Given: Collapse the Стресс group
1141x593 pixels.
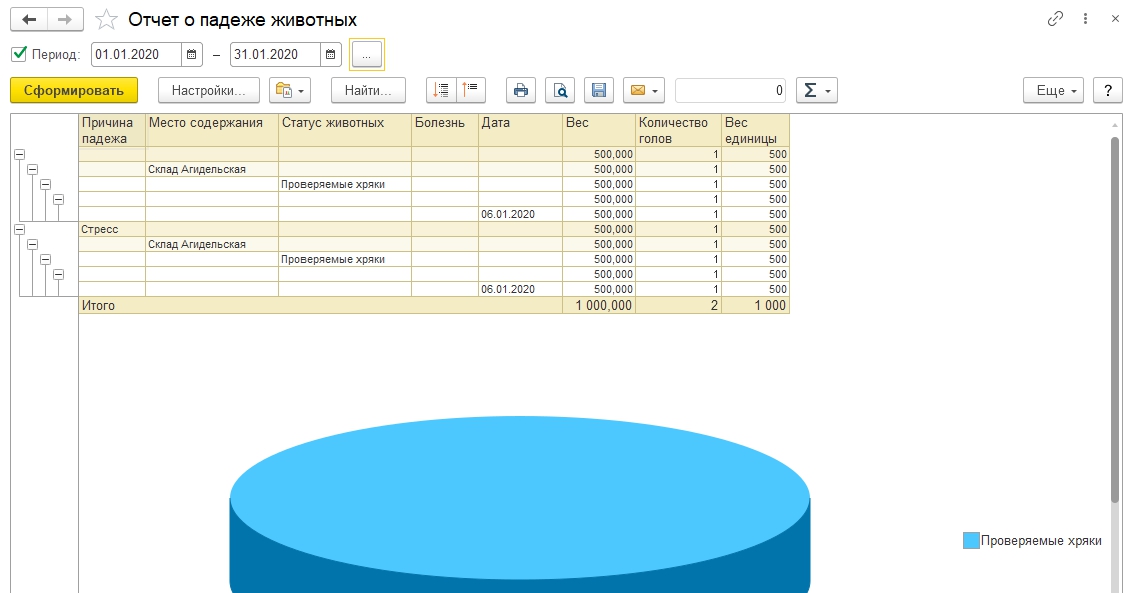Looking at the screenshot, I should (20, 229).
